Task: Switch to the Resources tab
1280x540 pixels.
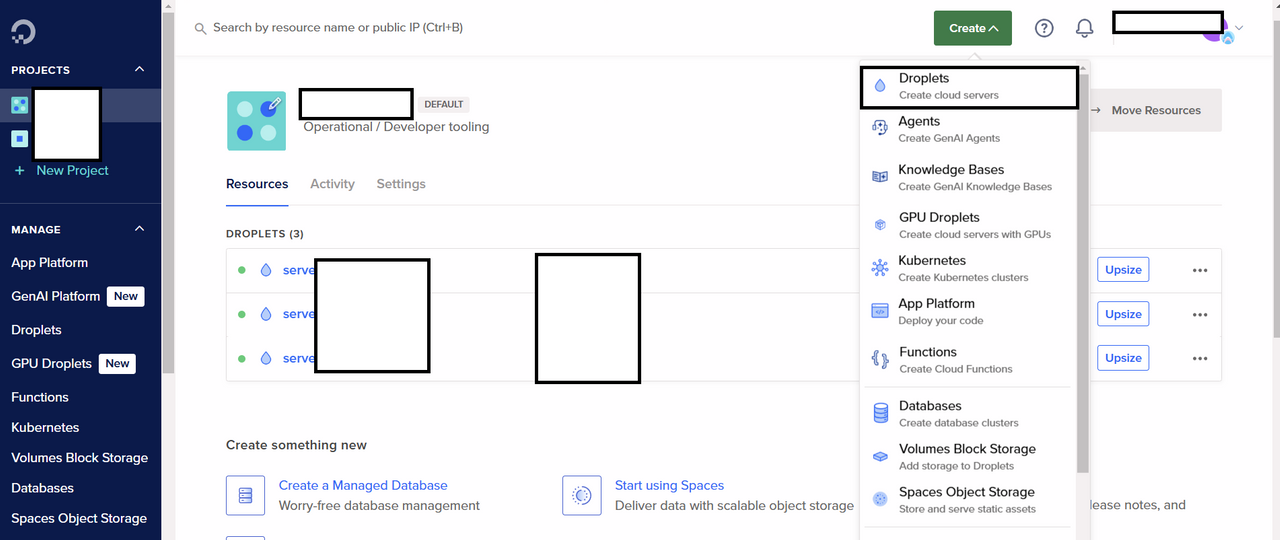Action: click(x=257, y=184)
